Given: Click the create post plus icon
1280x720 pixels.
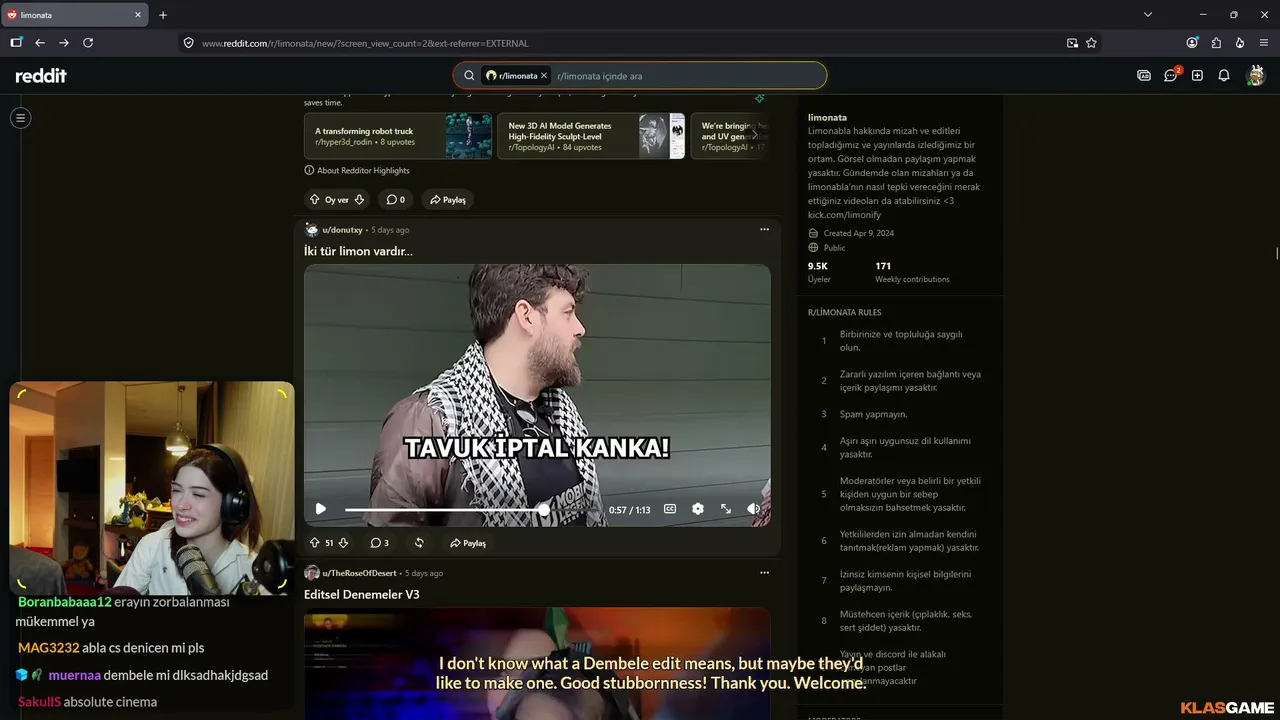Looking at the screenshot, I should pos(1197,76).
